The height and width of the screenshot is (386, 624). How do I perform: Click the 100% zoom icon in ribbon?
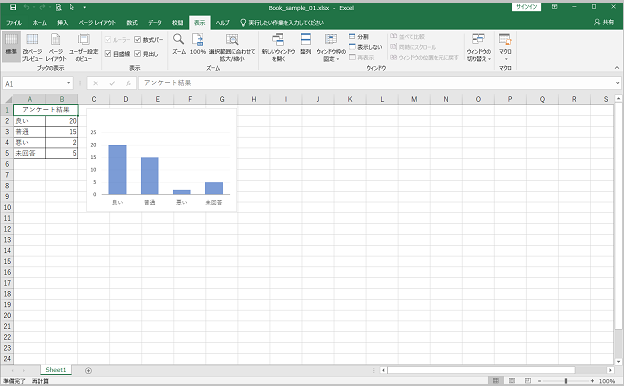(198, 44)
